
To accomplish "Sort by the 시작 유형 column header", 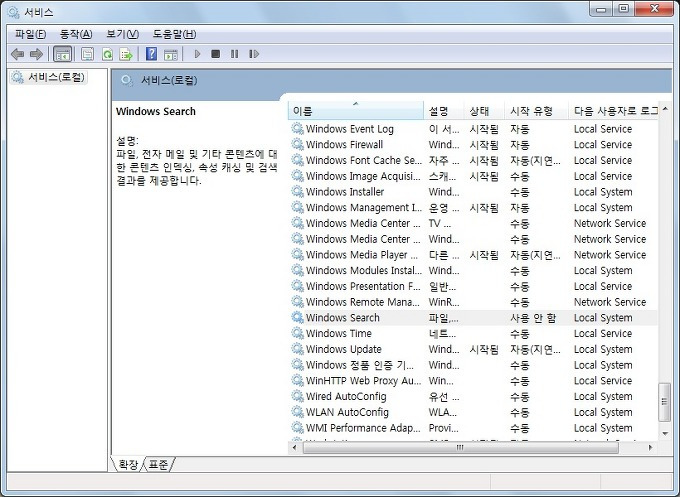I will pyautogui.click(x=536, y=111).
